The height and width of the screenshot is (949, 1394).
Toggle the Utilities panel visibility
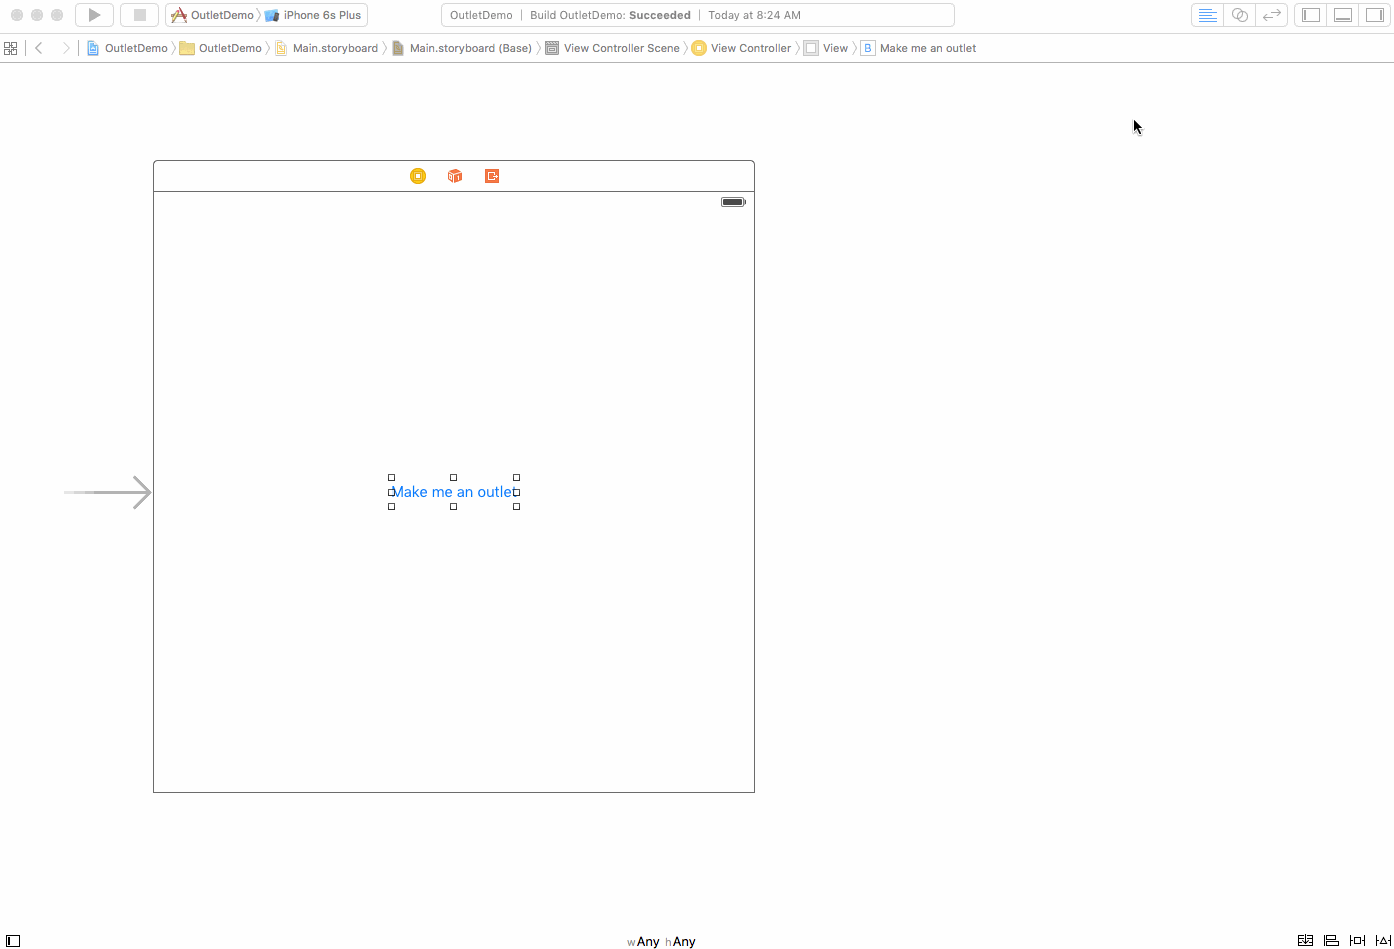coord(1374,14)
